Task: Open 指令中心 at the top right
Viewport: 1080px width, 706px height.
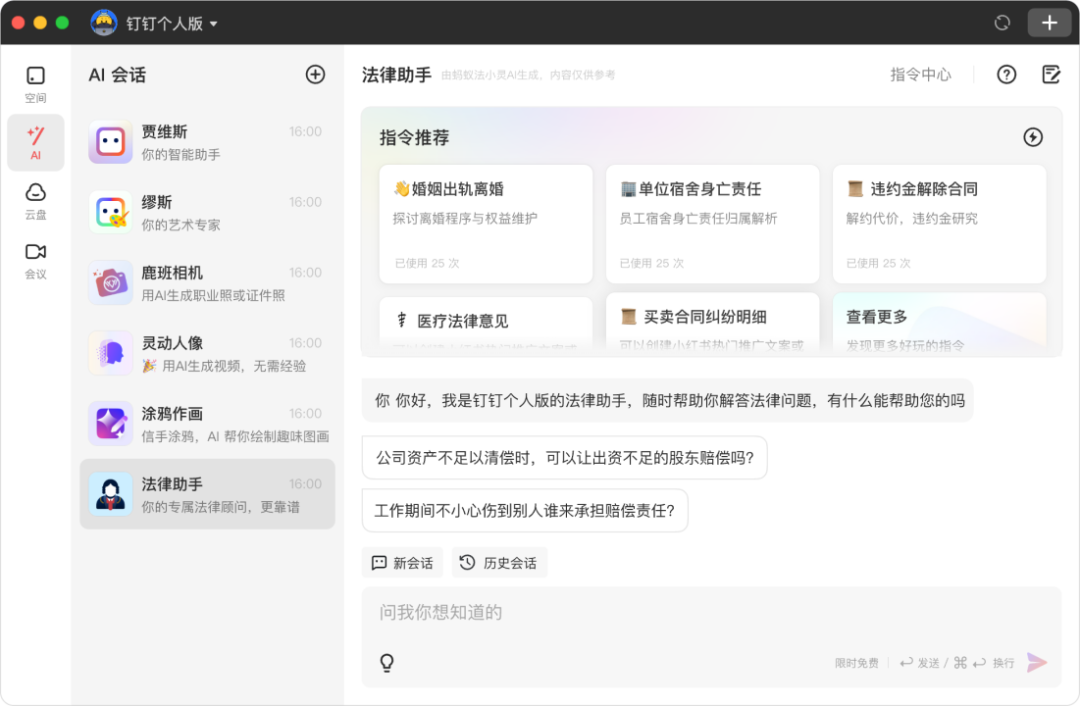Action: 919,74
